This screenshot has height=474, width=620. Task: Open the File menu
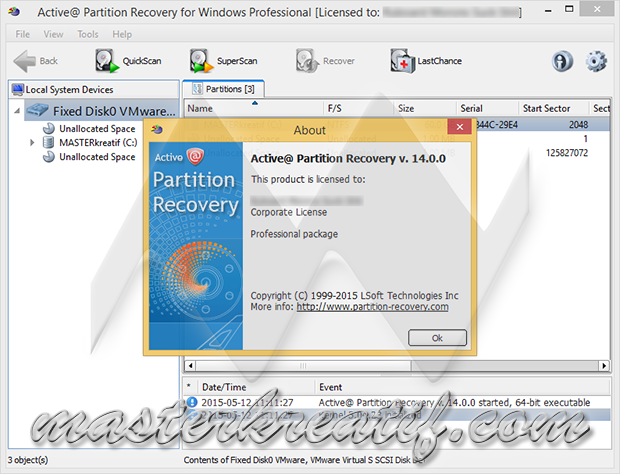tap(23, 34)
